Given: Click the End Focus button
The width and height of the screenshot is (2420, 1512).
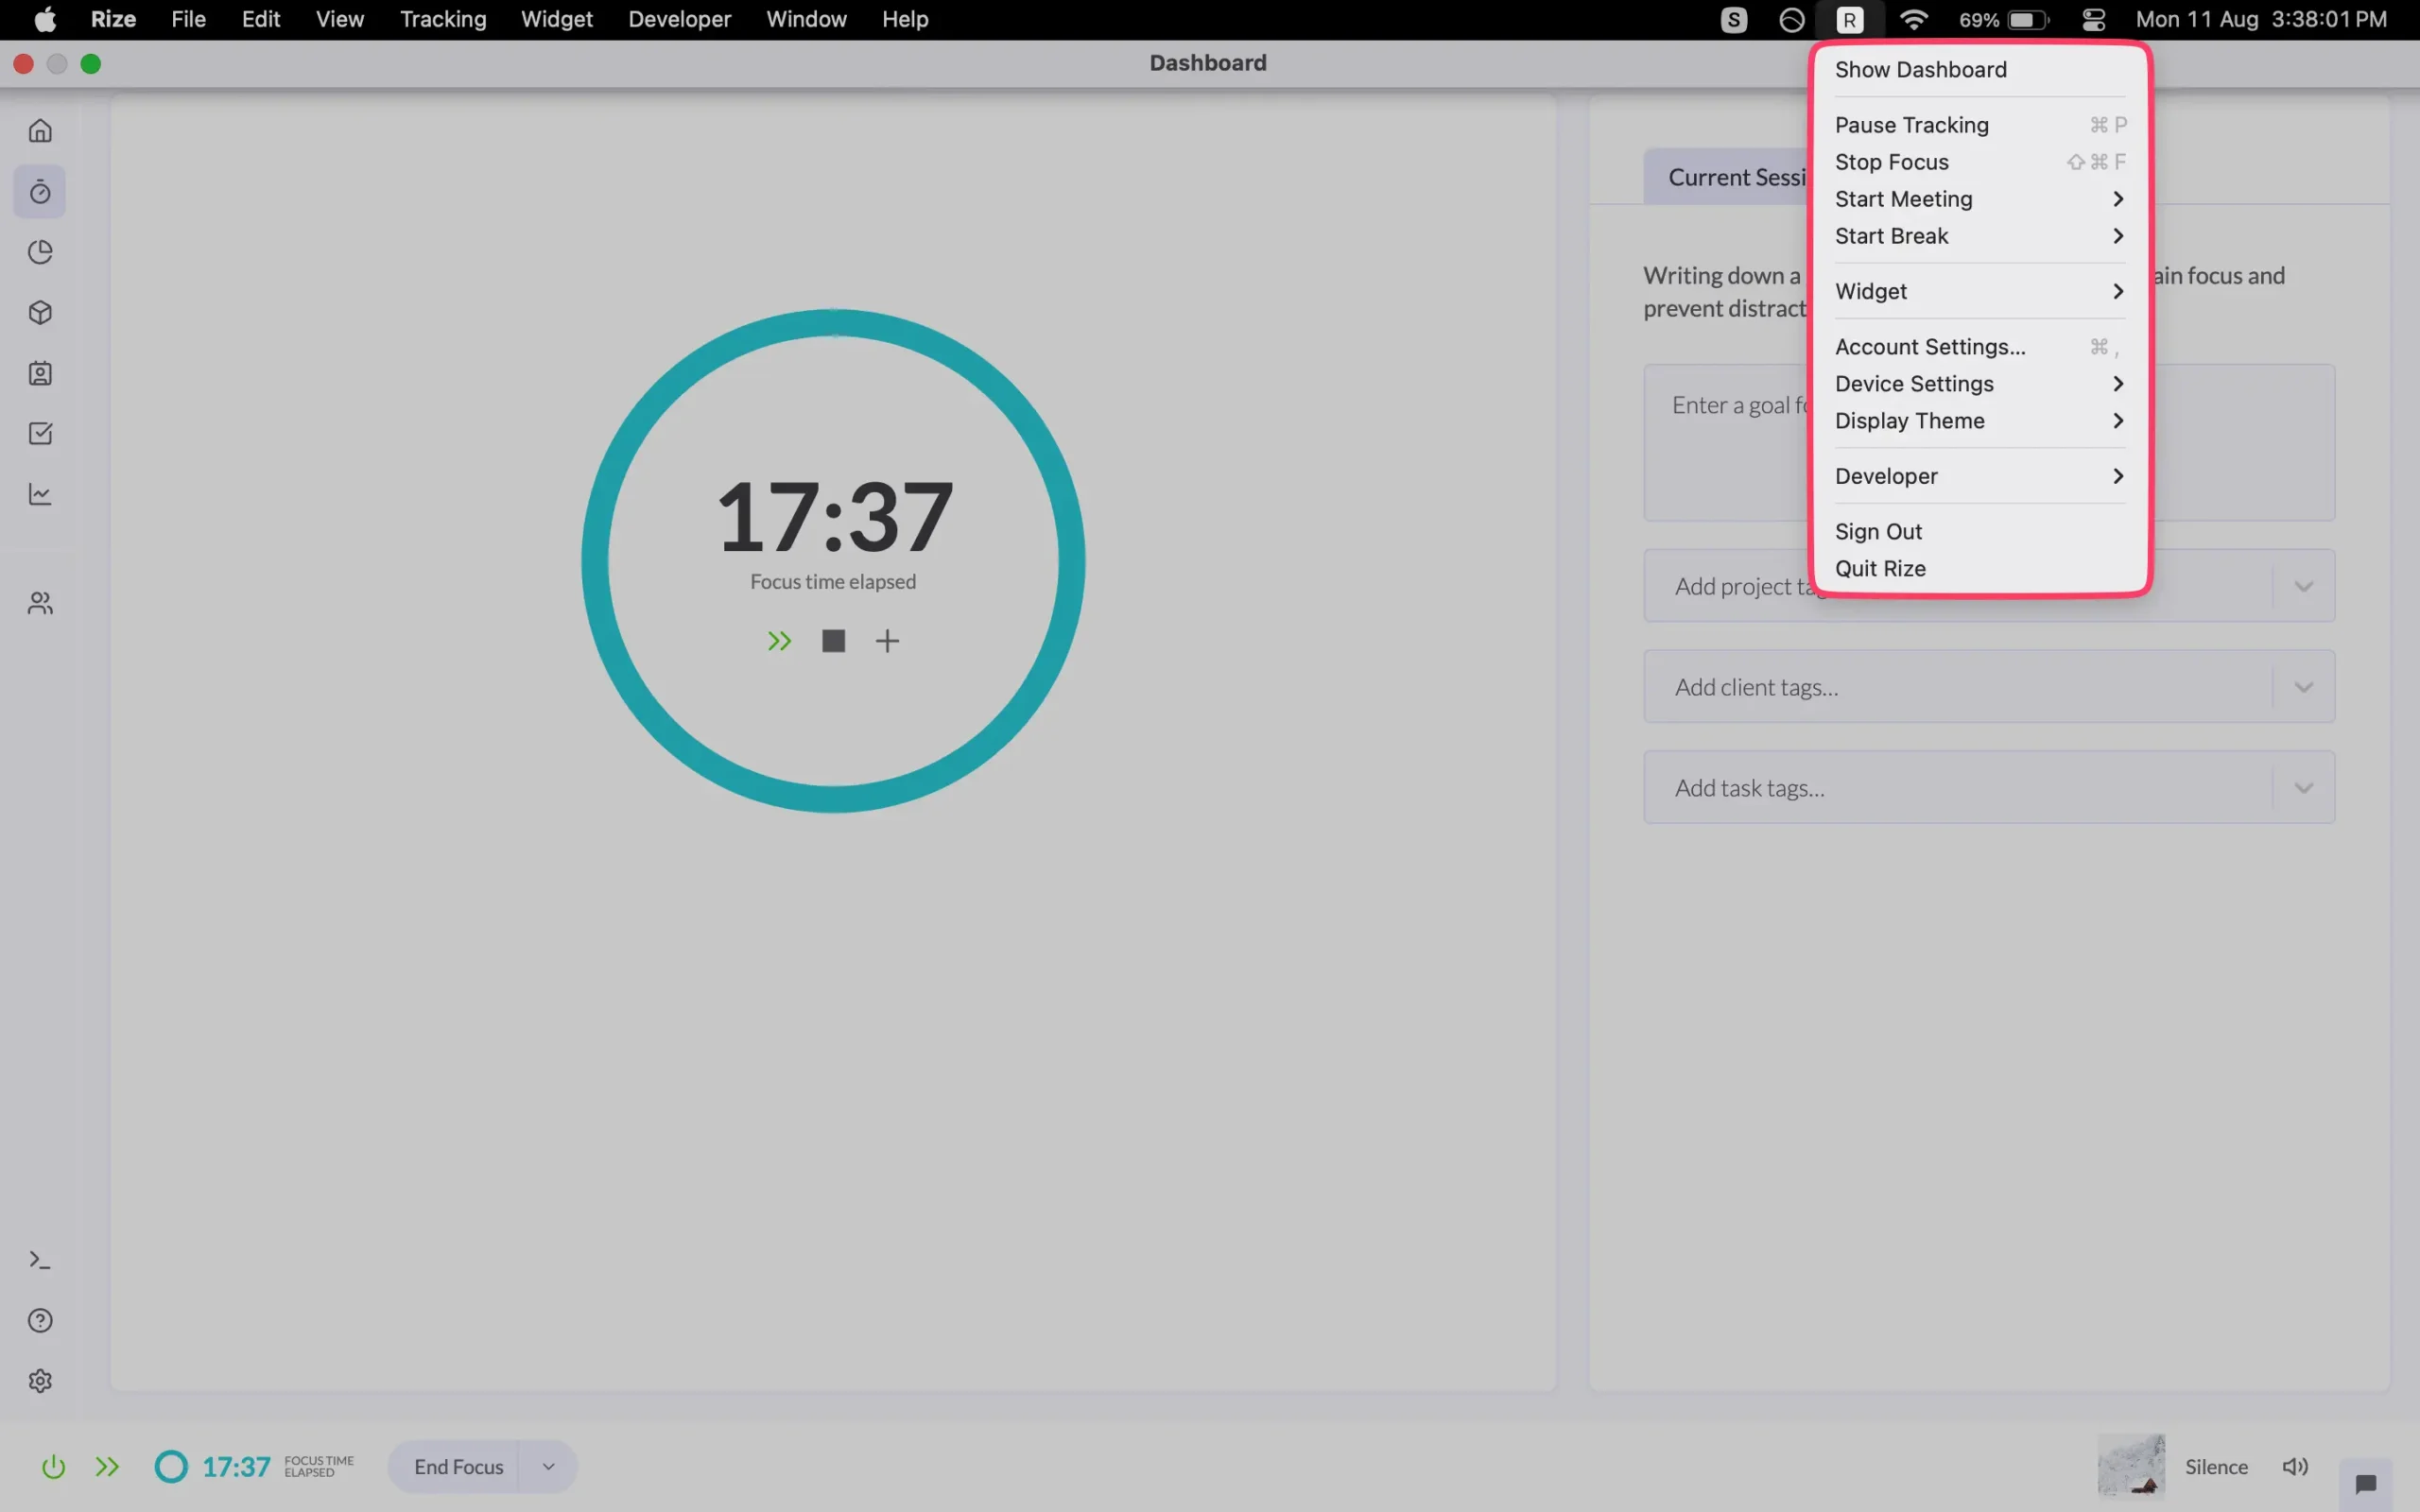Looking at the screenshot, I should pos(458,1467).
